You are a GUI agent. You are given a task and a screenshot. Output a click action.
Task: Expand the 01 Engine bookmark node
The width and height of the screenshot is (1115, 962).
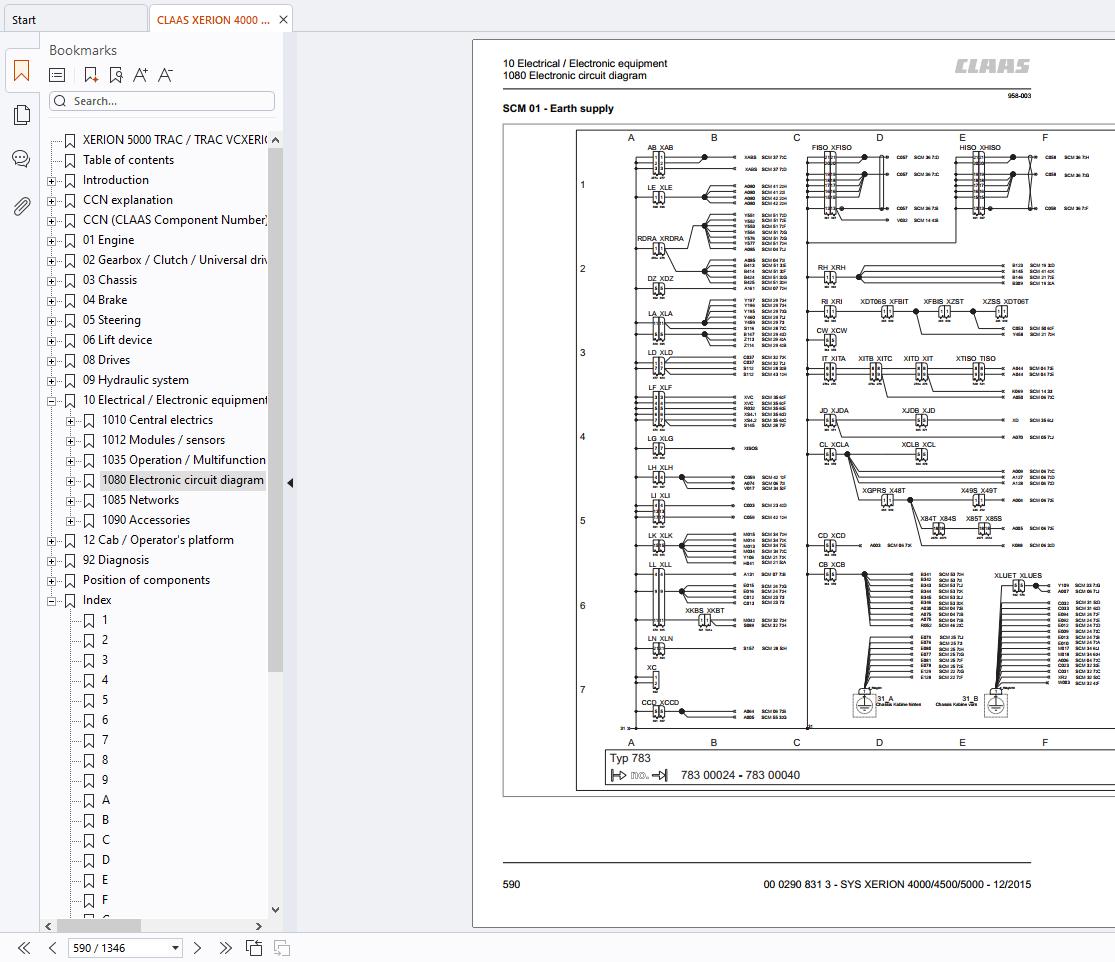pyautogui.click(x=52, y=241)
